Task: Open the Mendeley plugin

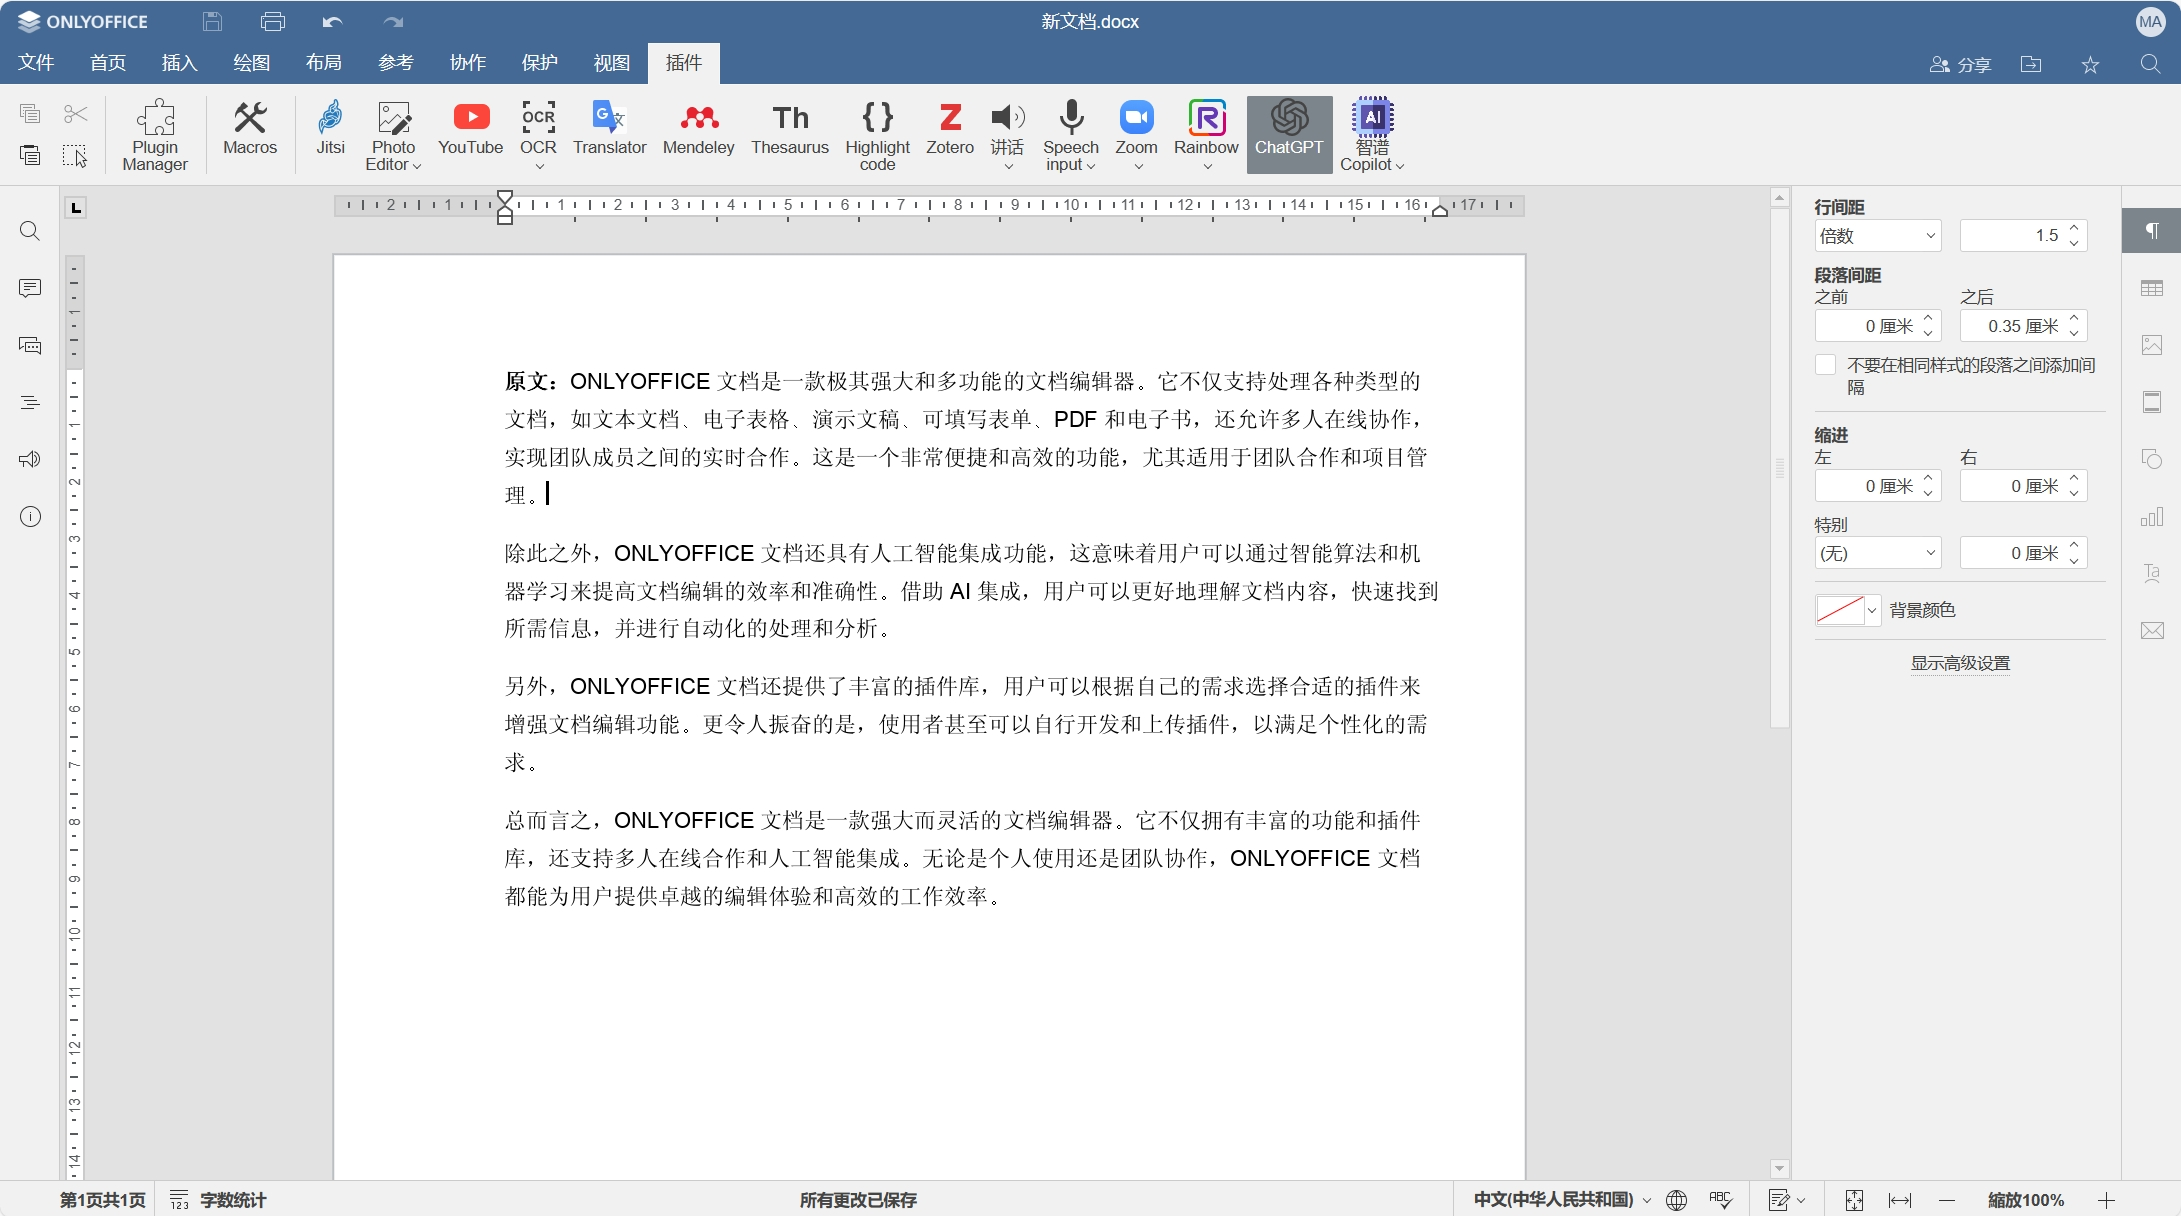Action: point(698,128)
